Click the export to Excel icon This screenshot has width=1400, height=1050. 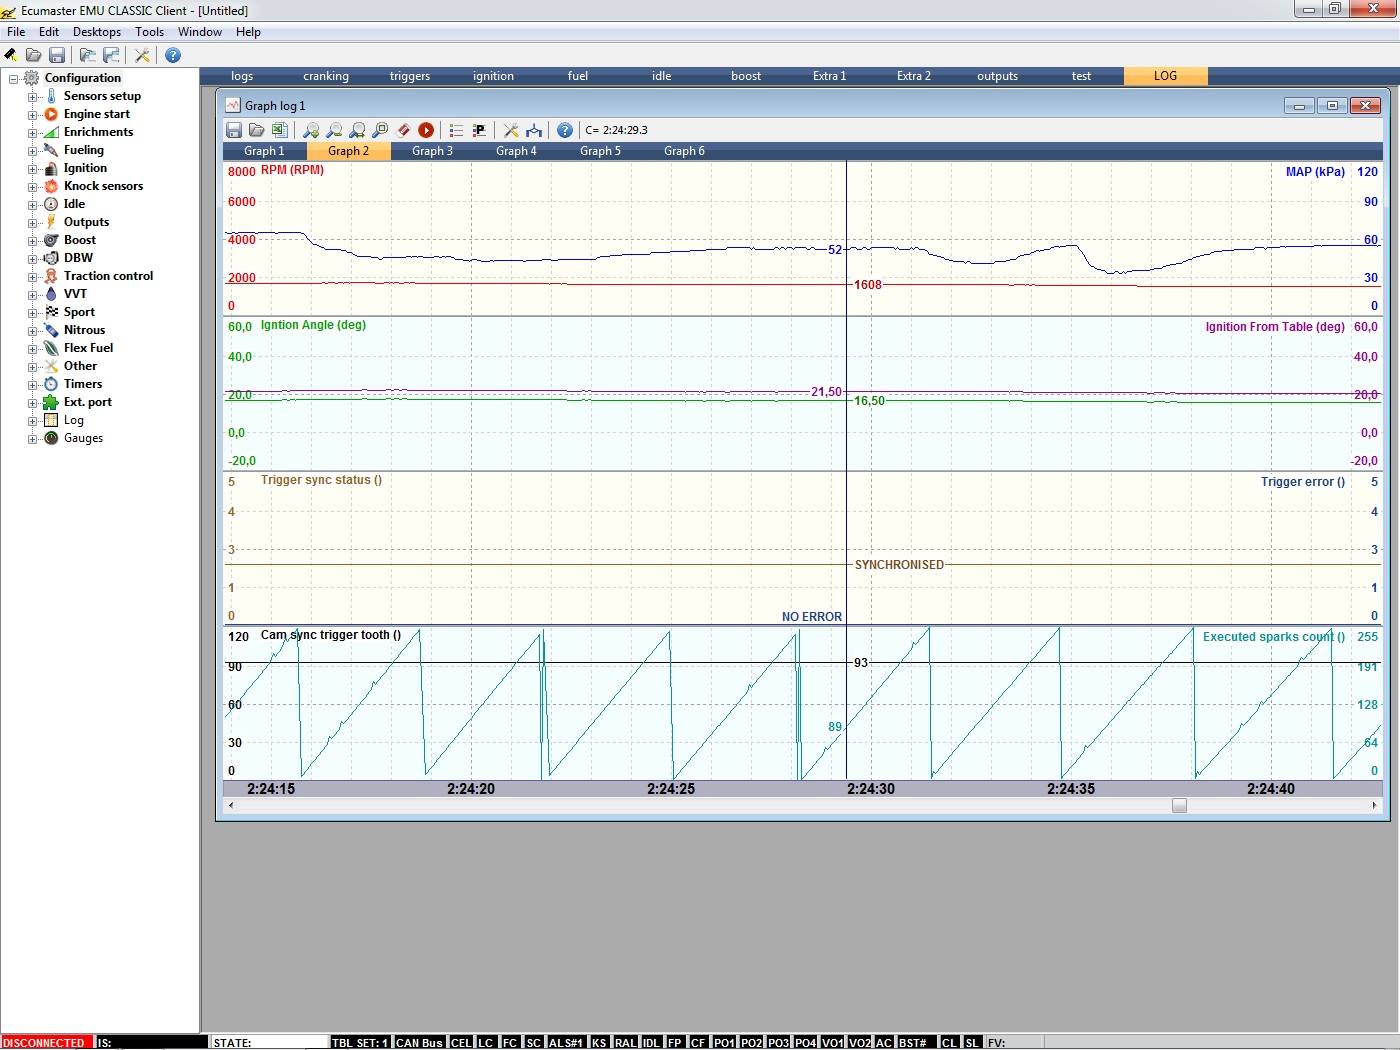[280, 130]
